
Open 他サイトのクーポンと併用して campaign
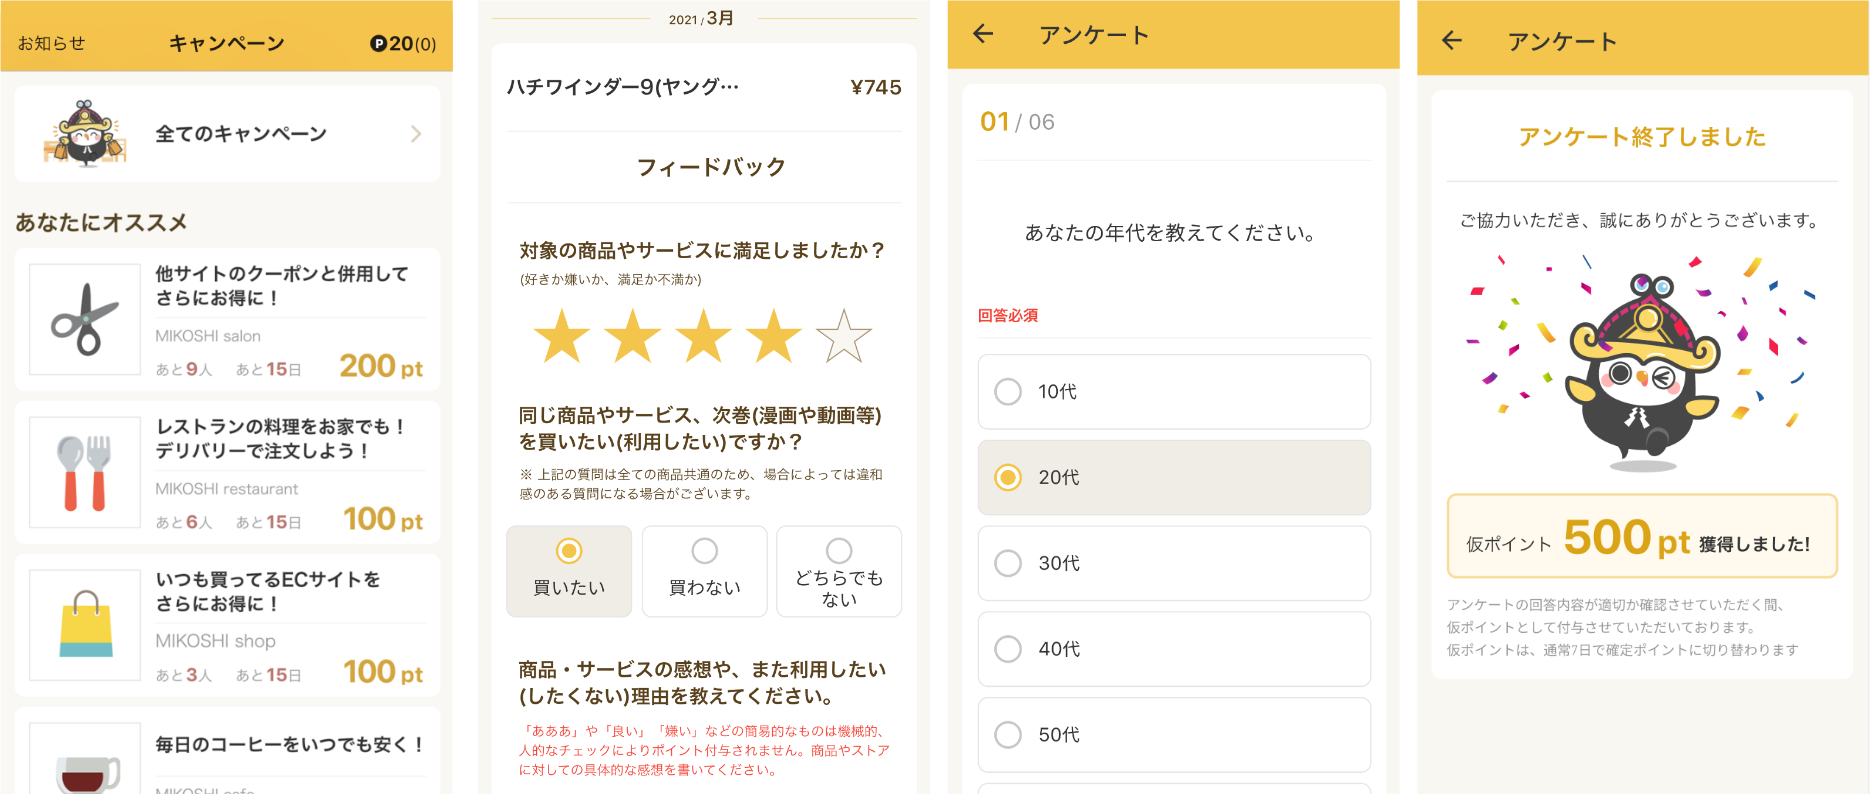click(227, 319)
